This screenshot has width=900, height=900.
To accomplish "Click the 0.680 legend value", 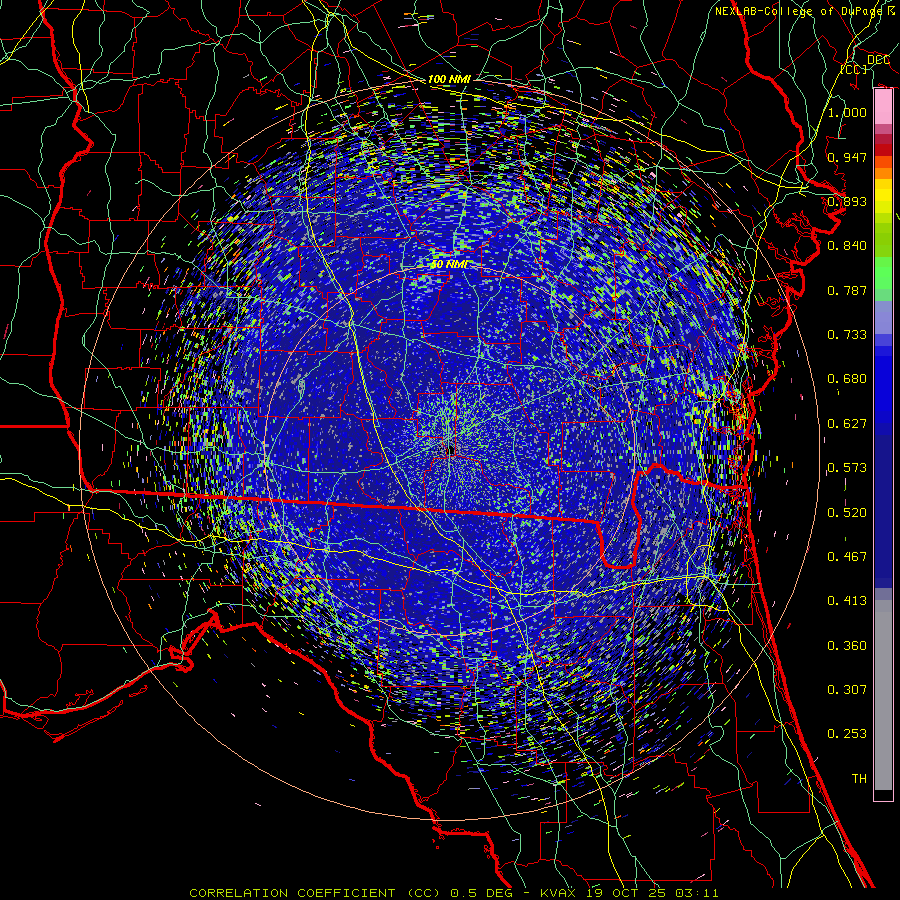I will click(847, 379).
